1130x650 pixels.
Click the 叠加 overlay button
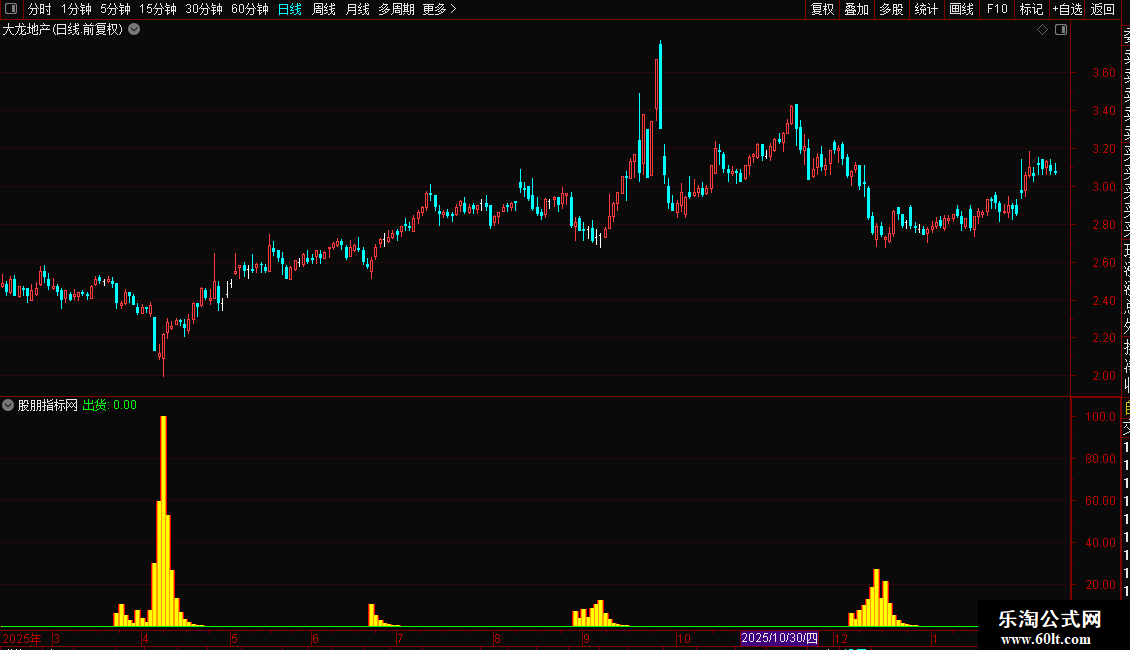tap(857, 9)
